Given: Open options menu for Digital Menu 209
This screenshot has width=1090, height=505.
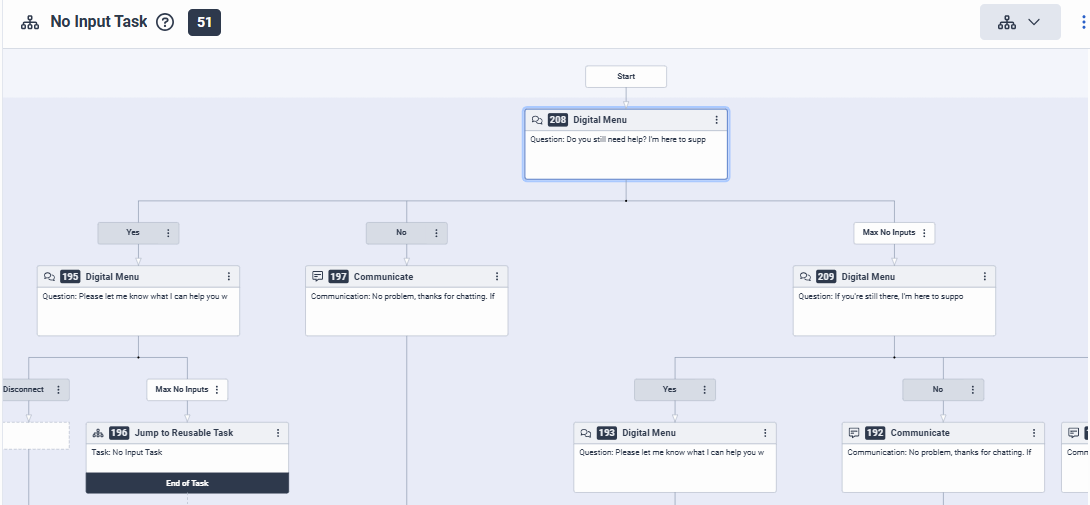Looking at the screenshot, I should tap(984, 277).
